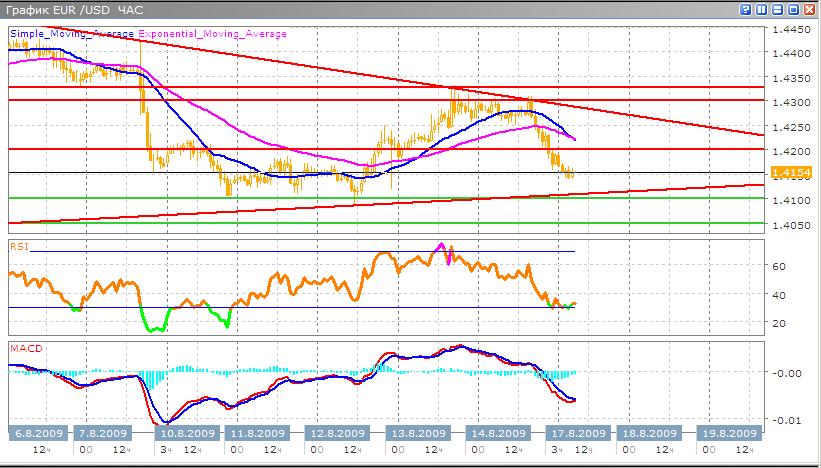
Task: Select the 11.8.2009 date marker
Action: pos(257,433)
